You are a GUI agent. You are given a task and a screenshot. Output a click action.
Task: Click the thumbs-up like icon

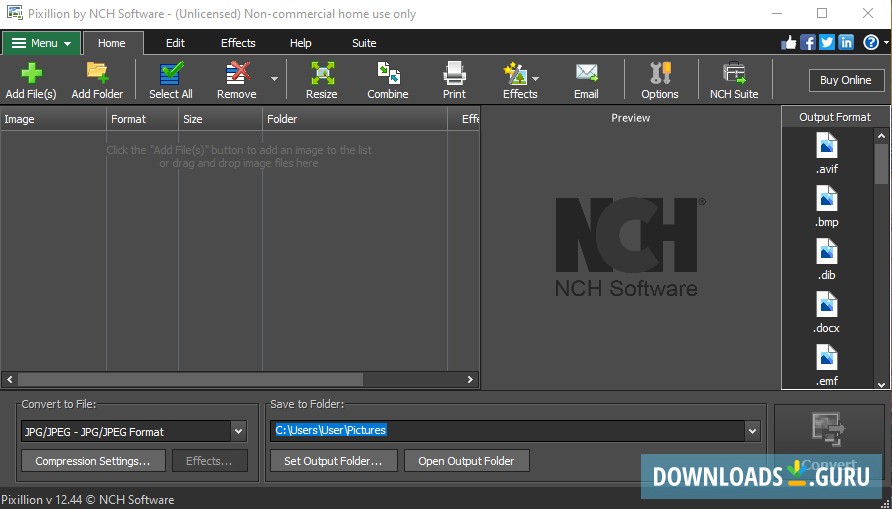(x=788, y=43)
